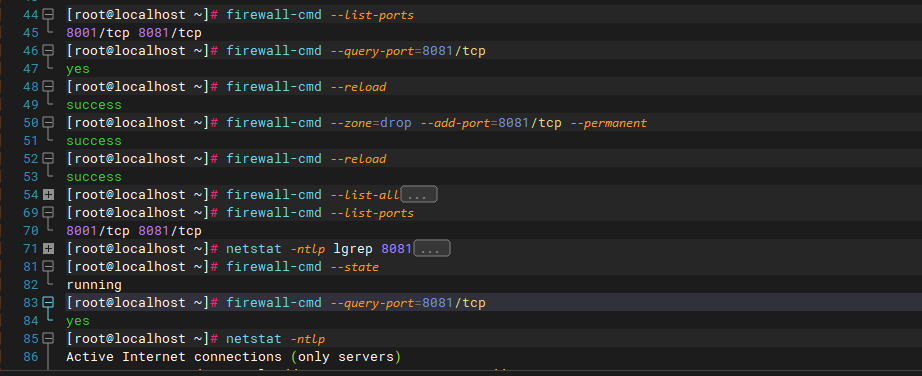Click the '8001/tcp 8081/tcp' output on line 70

(x=134, y=231)
